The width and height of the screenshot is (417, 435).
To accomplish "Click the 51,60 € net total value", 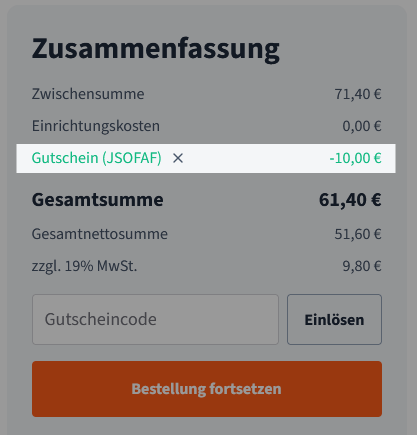I will 358,234.
